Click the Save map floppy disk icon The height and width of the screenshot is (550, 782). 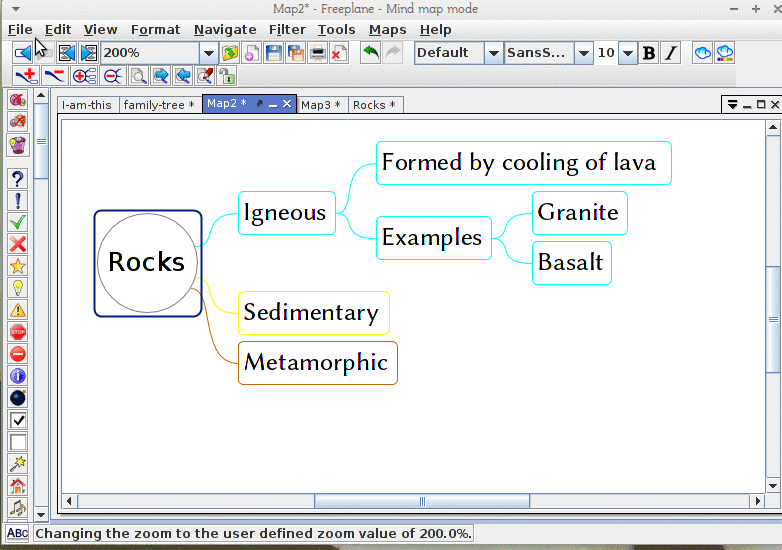tap(273, 53)
